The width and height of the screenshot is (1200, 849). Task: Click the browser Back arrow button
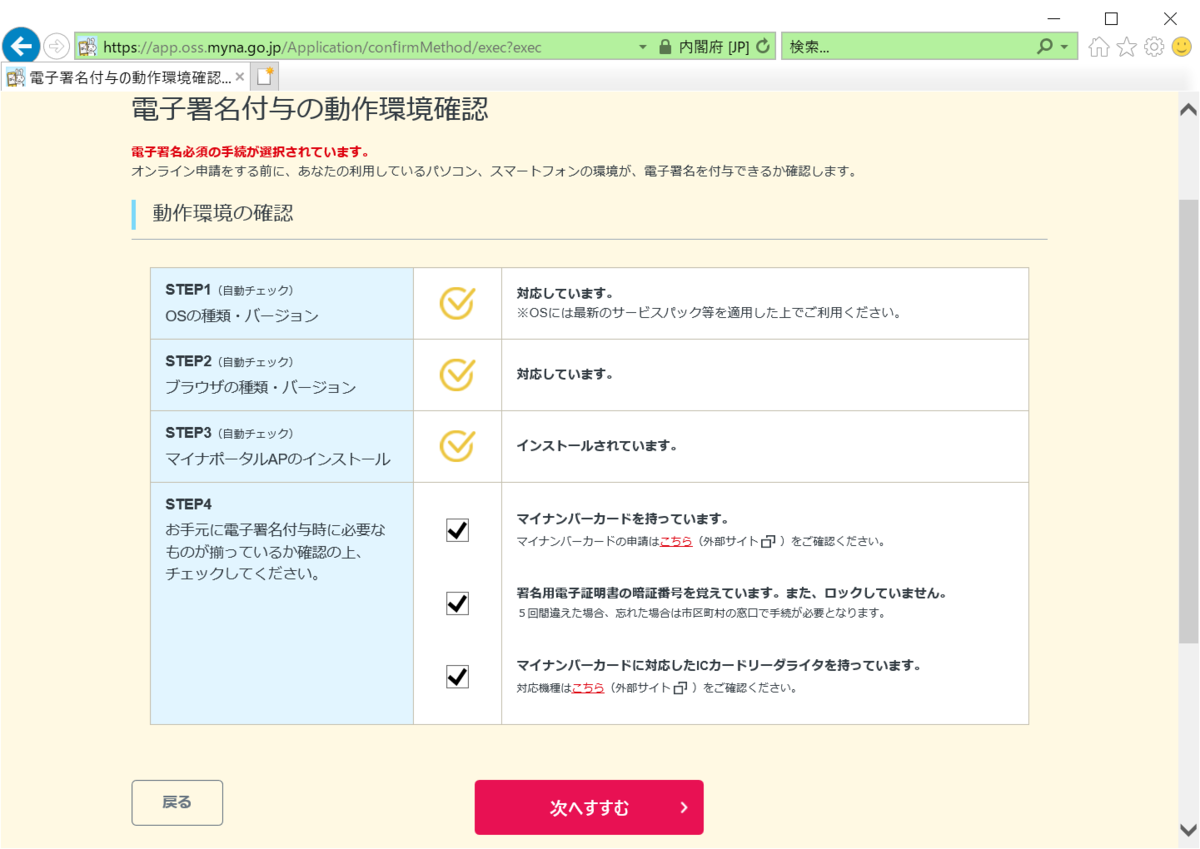coord(21,46)
